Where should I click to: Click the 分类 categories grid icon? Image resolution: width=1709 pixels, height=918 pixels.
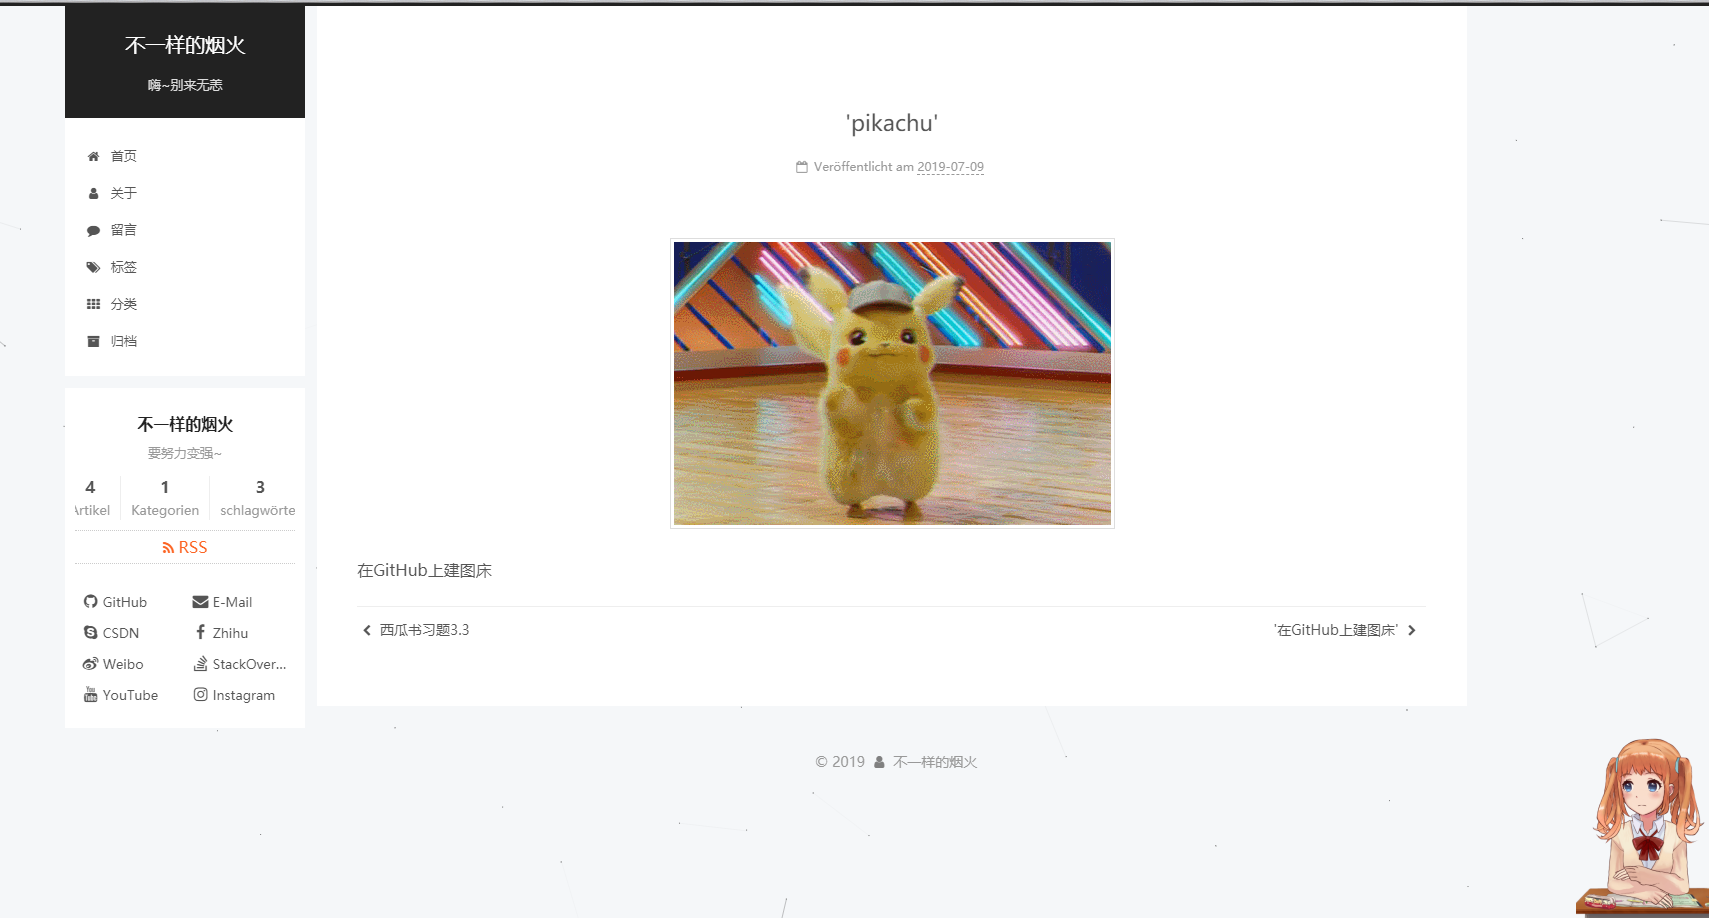point(93,304)
